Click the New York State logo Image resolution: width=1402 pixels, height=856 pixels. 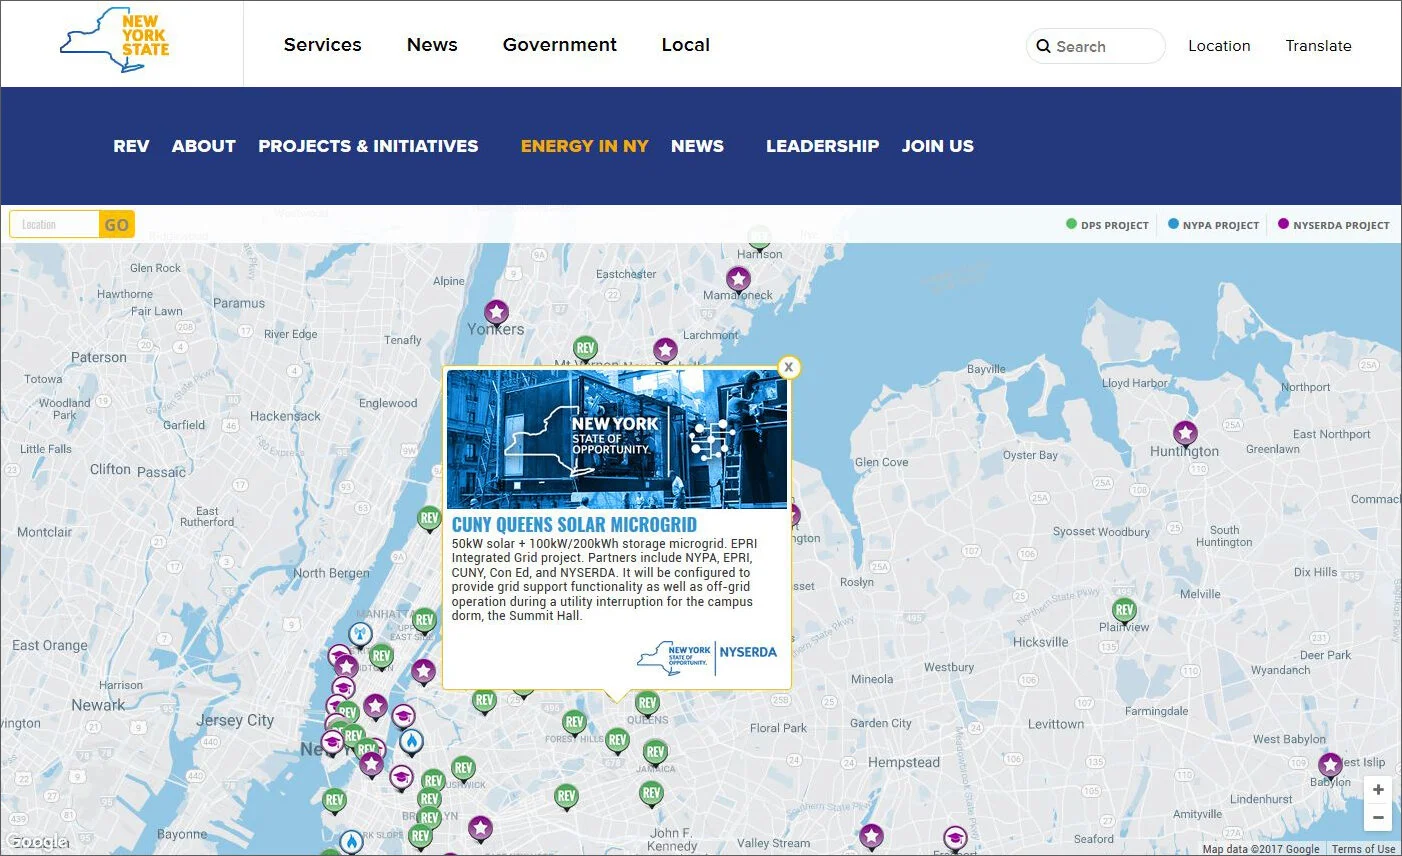115,40
